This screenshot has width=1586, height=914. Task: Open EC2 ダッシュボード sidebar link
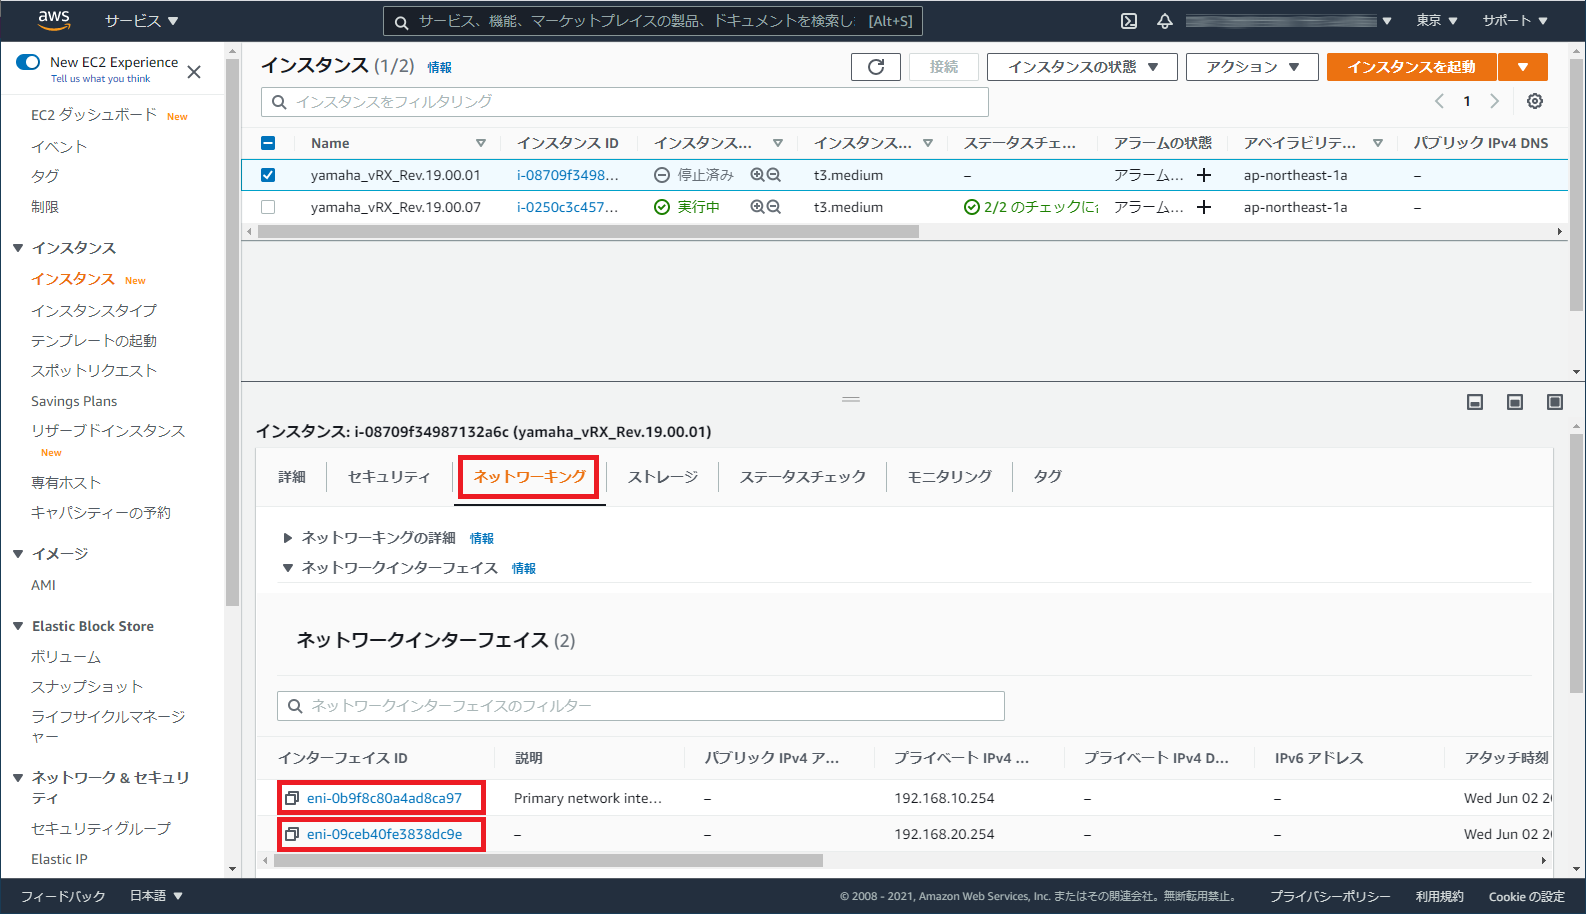click(94, 115)
